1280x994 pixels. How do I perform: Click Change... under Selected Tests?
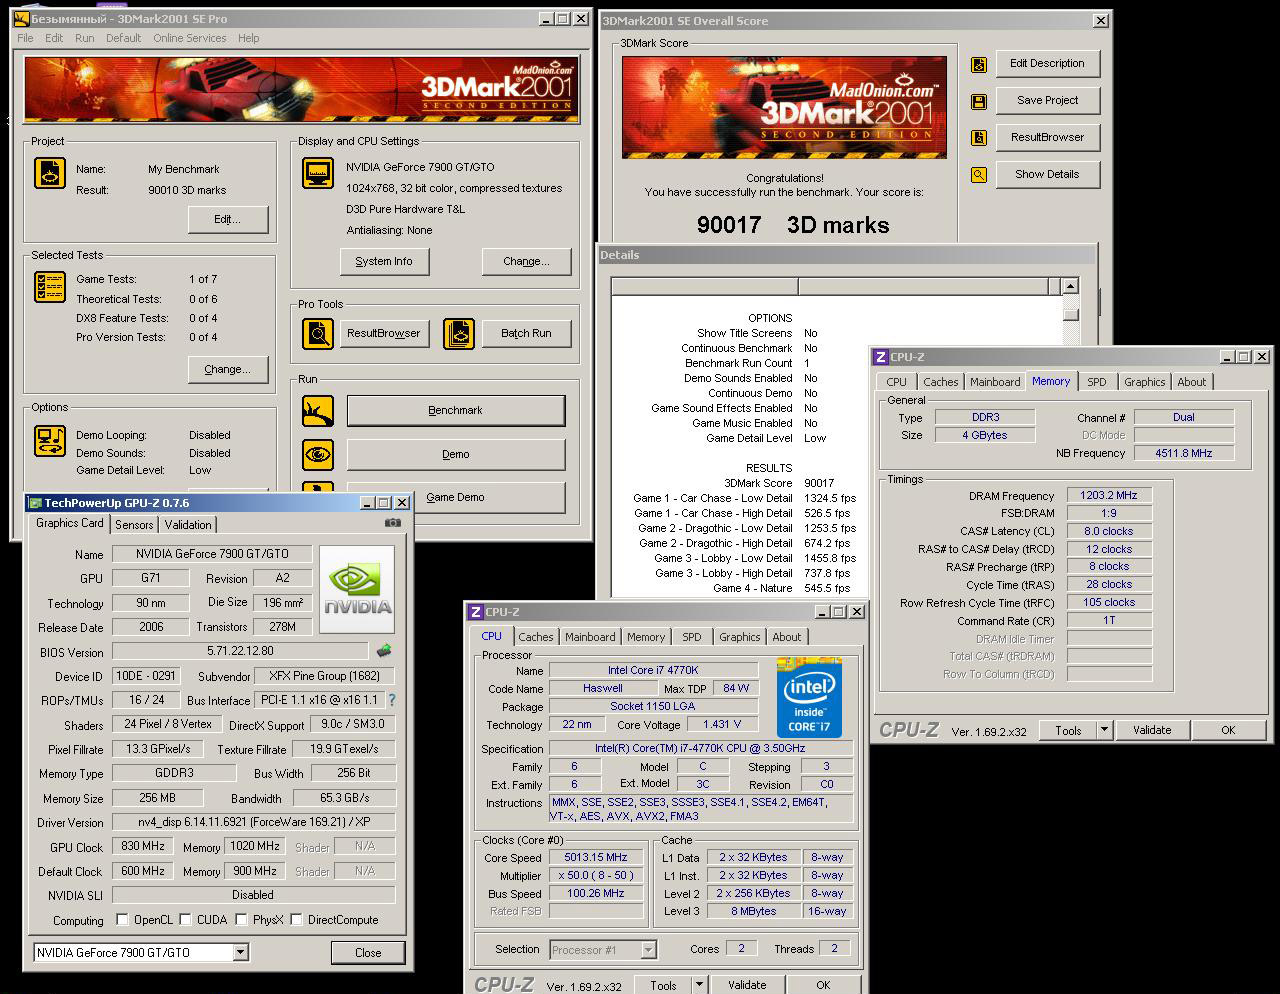(x=228, y=369)
